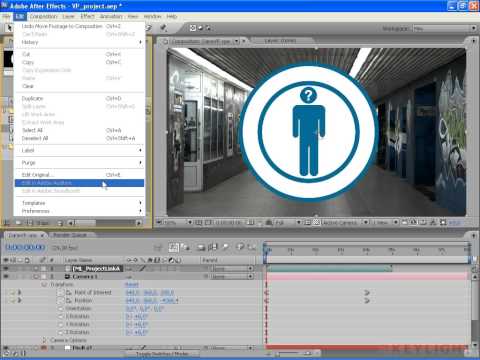Open the Composition menu
This screenshot has width=480, height=360.
click(43, 16)
